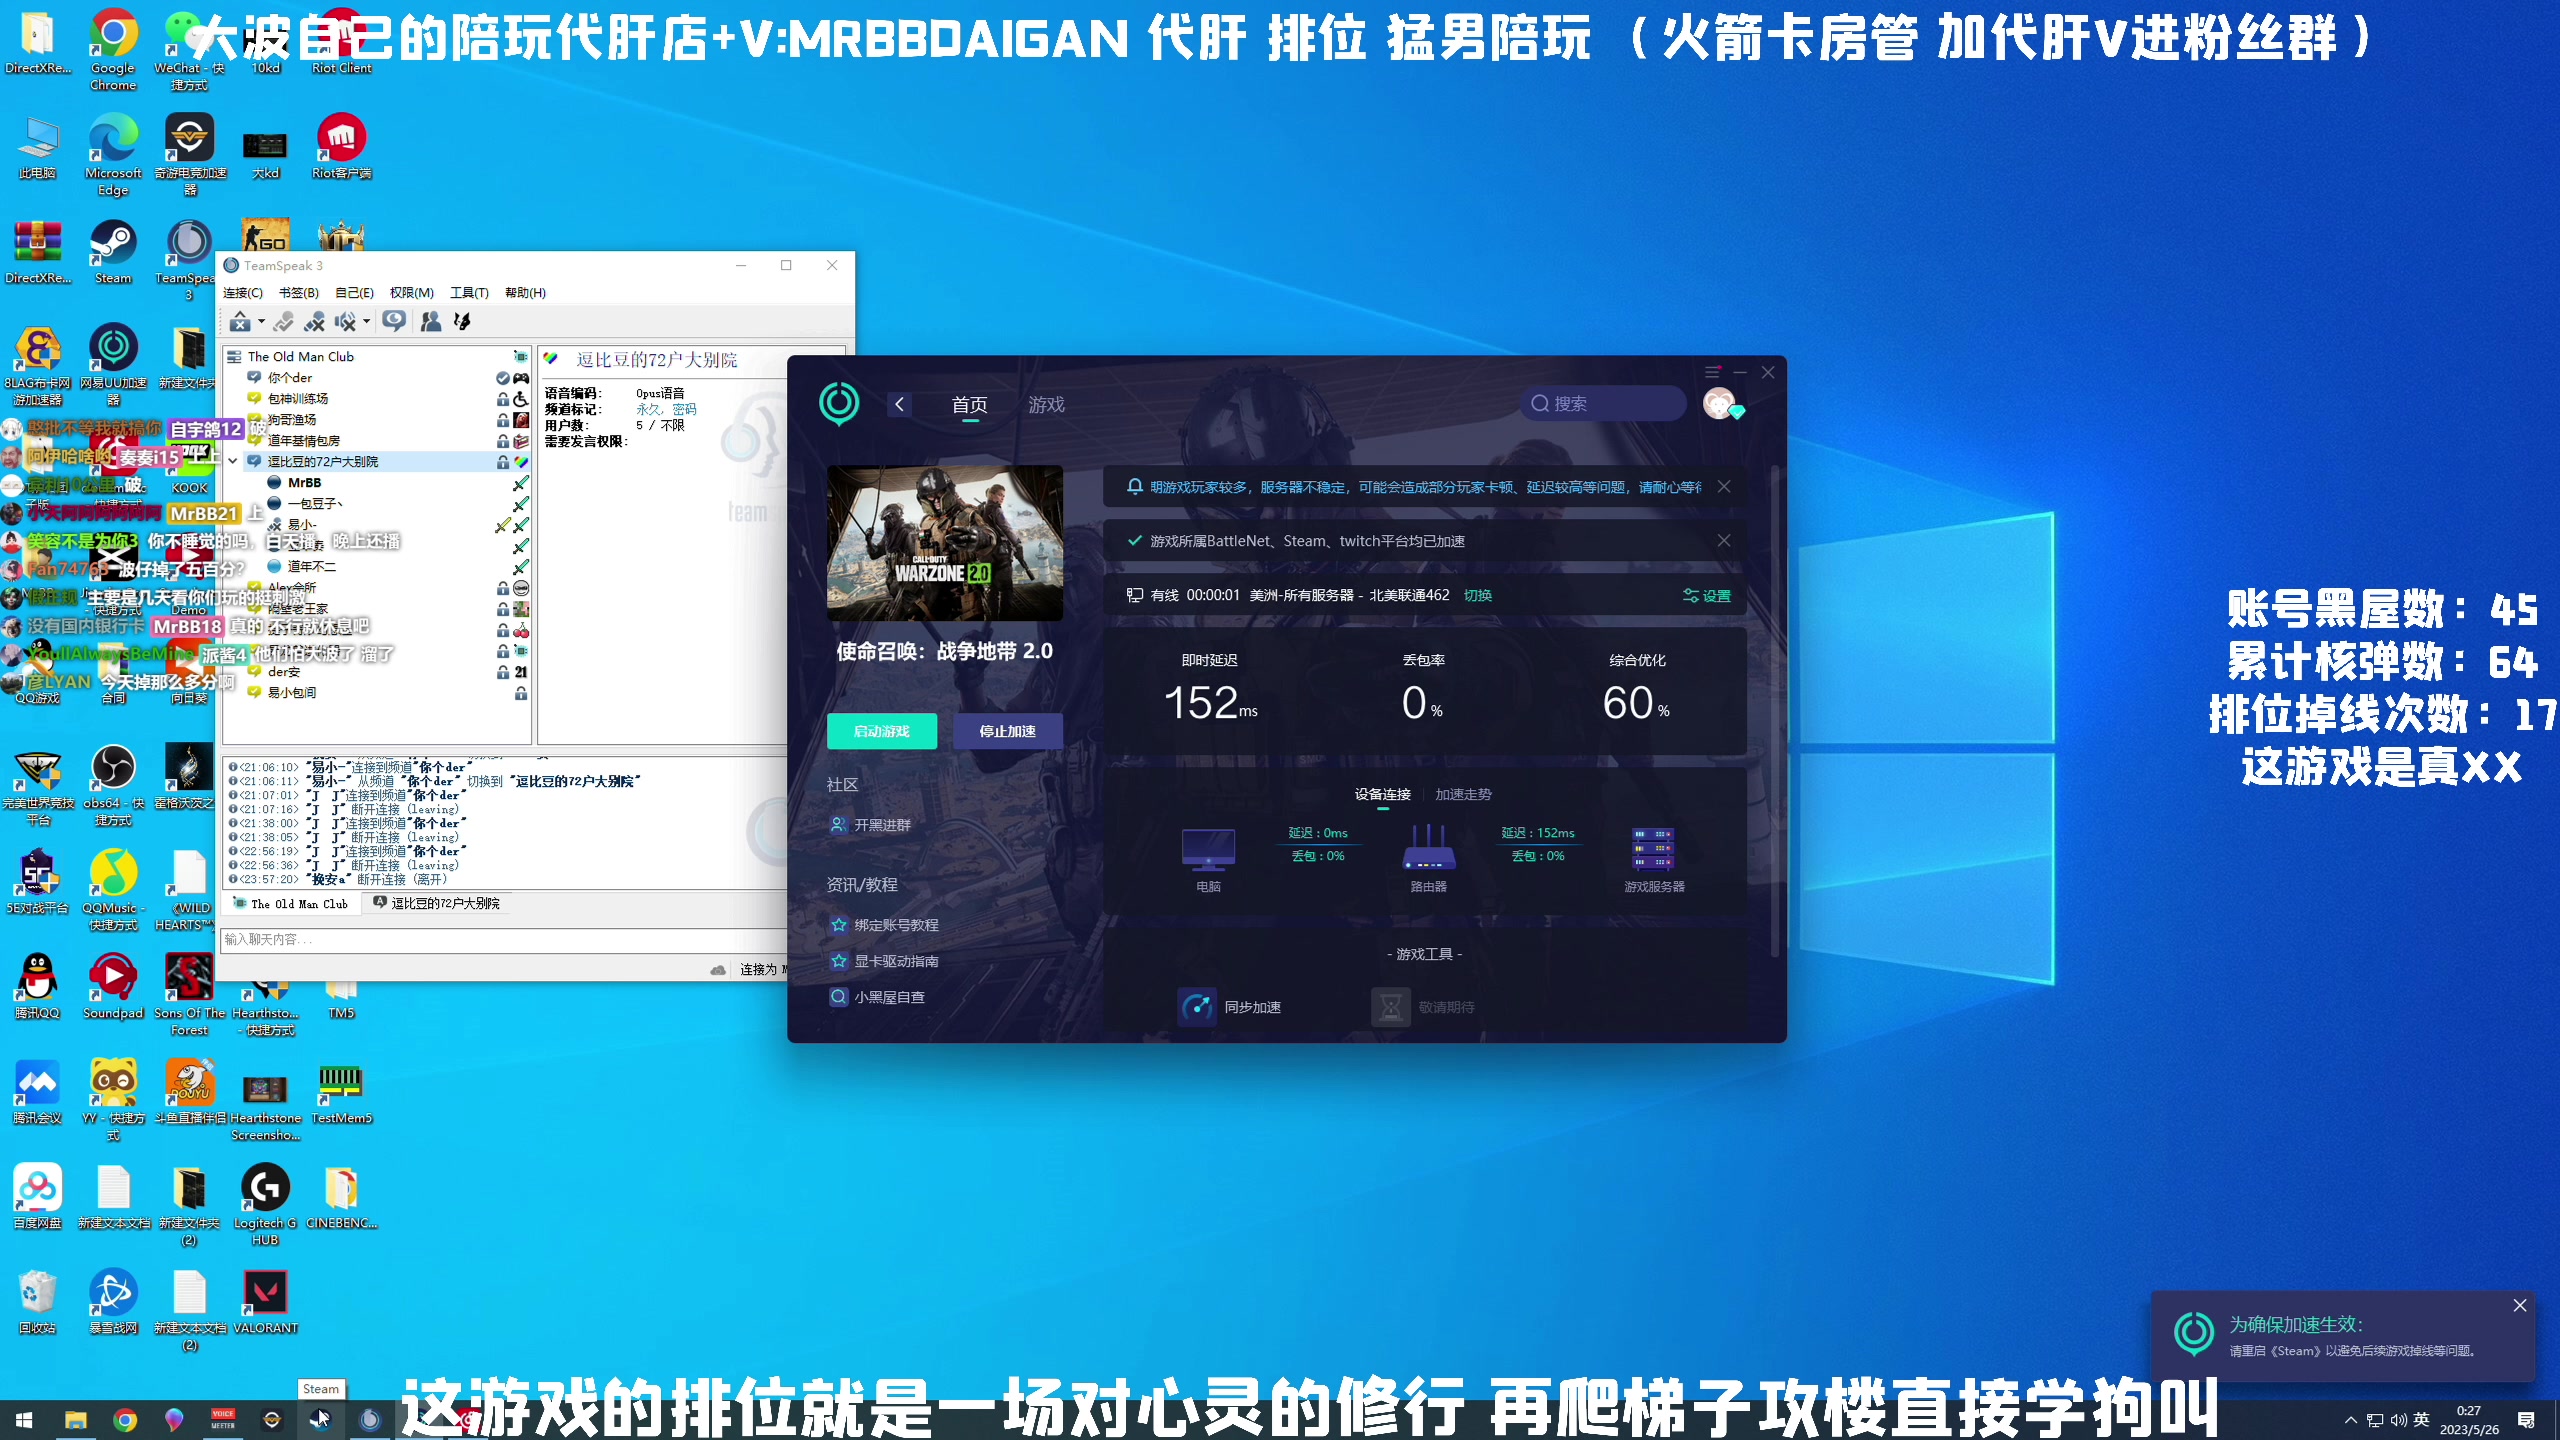Open the Logitech G HUB desktop icon
This screenshot has height=1440, width=2560.
point(265,1204)
